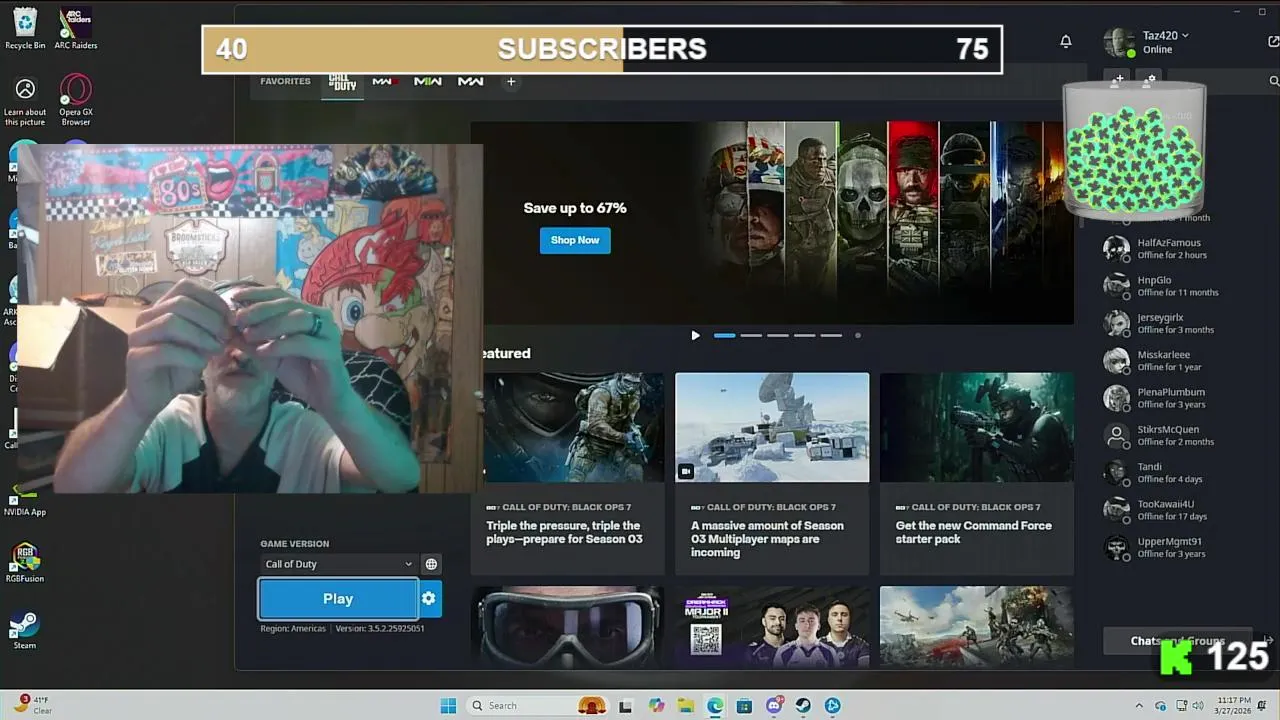The width and height of the screenshot is (1280, 720).
Task: Open Task View in the taskbar
Action: (626, 705)
